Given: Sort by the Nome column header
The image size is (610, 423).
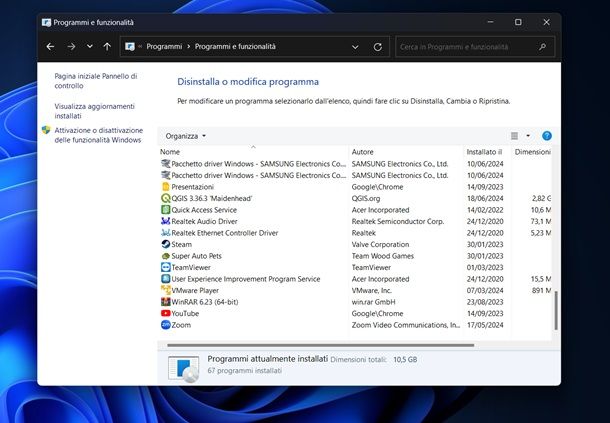Looking at the screenshot, I should tap(170, 152).
